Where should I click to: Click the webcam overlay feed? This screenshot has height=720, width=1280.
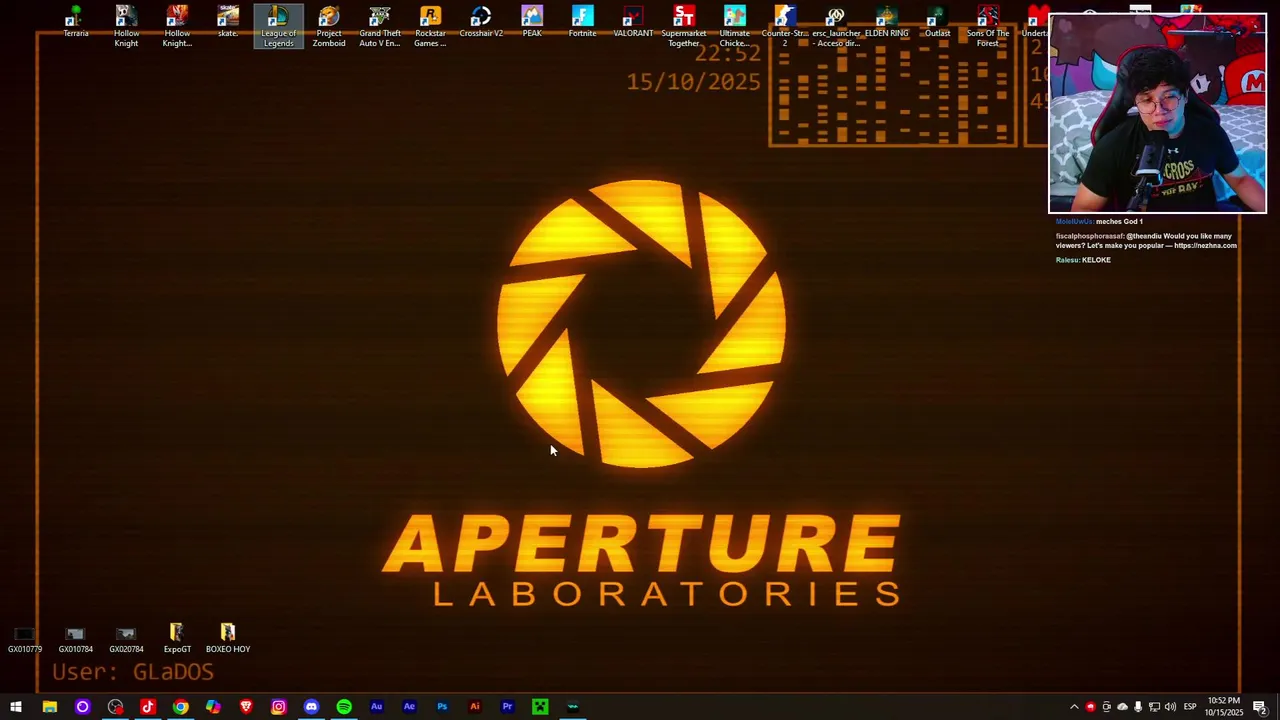pyautogui.click(x=1157, y=113)
